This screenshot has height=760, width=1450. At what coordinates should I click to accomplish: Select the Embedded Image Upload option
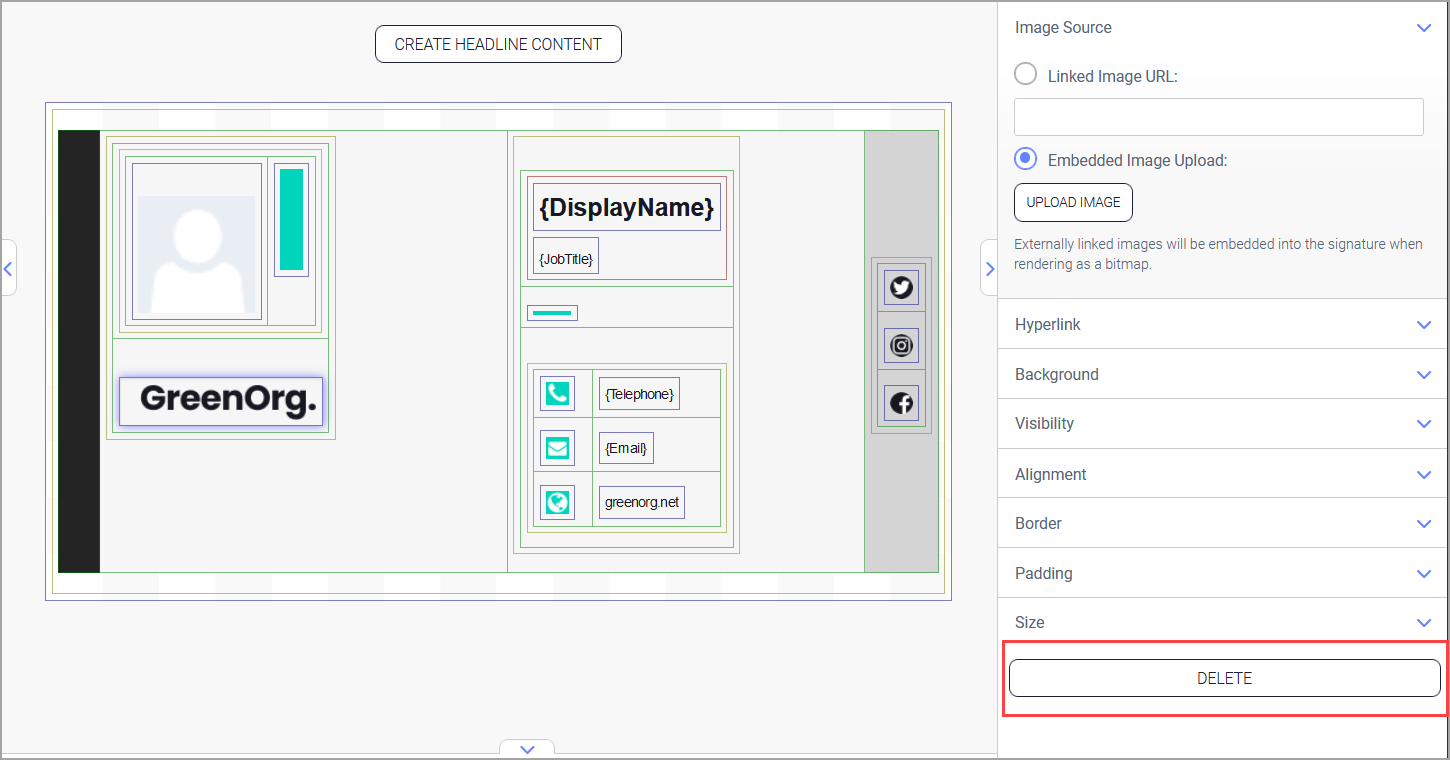[1026, 159]
